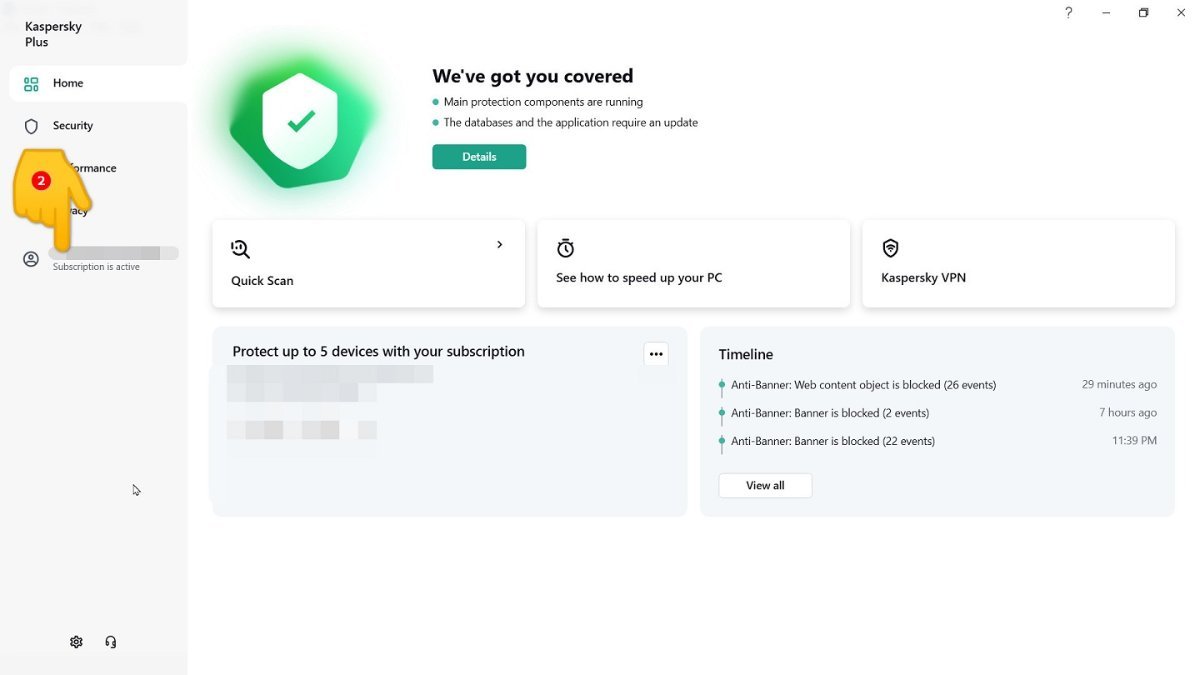Open the Security section

[x=73, y=126]
